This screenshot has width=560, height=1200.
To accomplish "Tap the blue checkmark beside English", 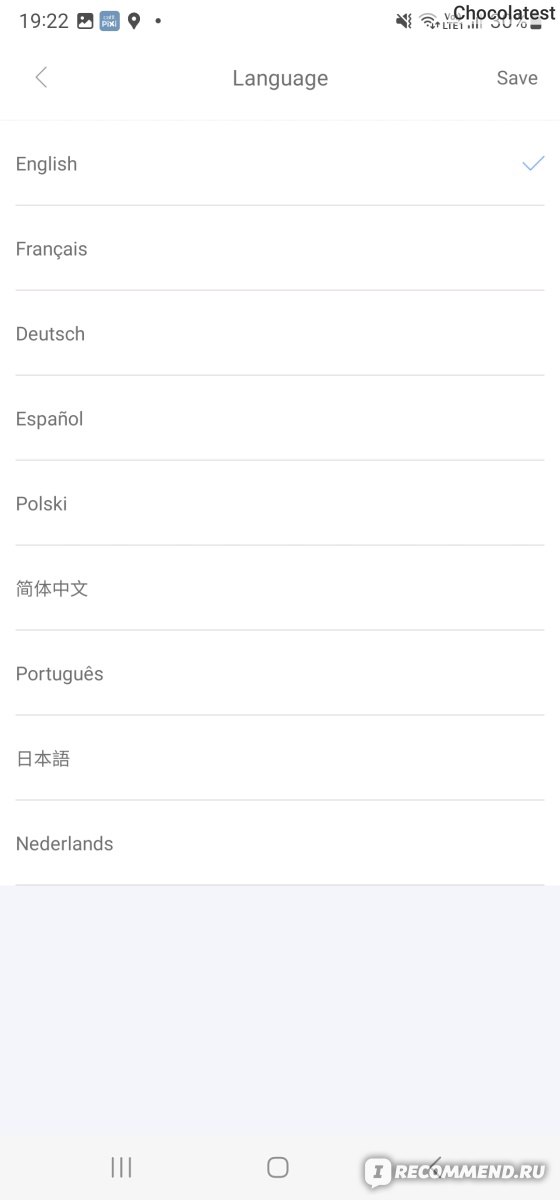I will click(x=533, y=163).
